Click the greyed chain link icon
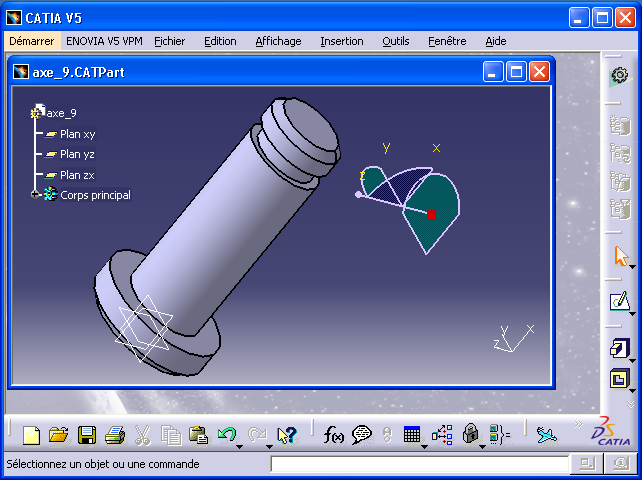 click(387, 435)
